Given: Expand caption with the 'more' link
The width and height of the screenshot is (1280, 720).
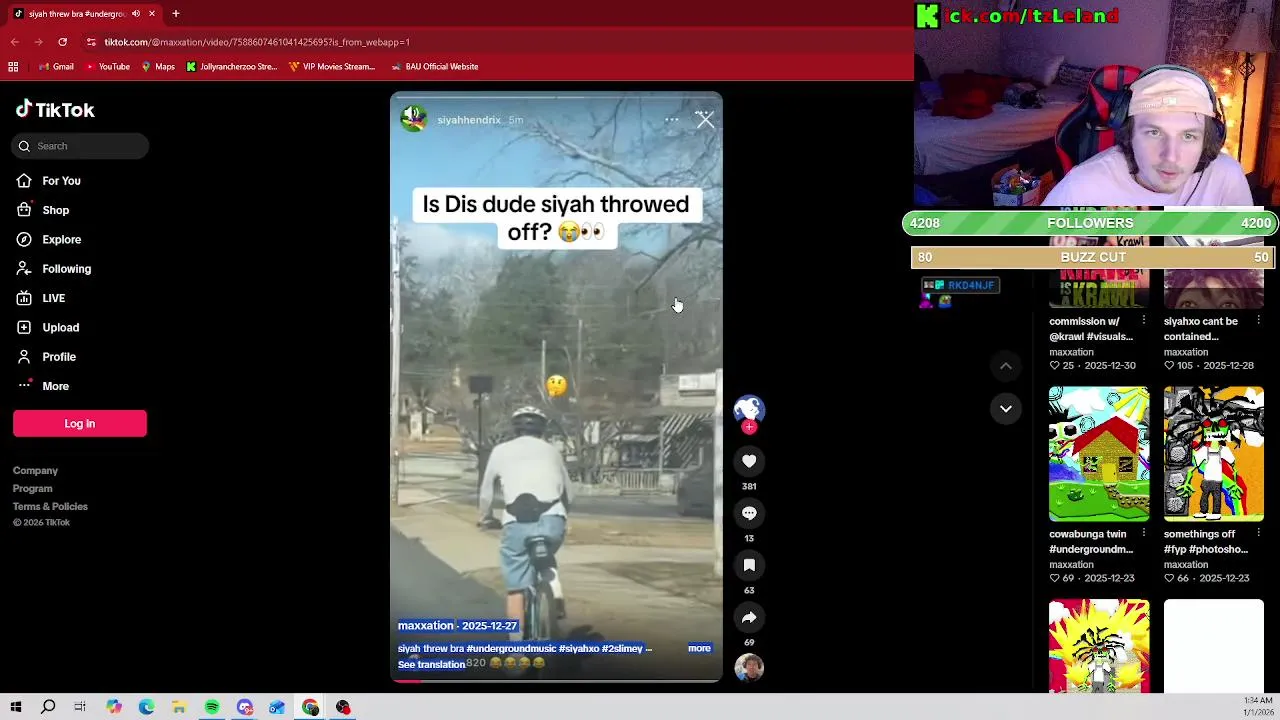Looking at the screenshot, I should point(699,648).
